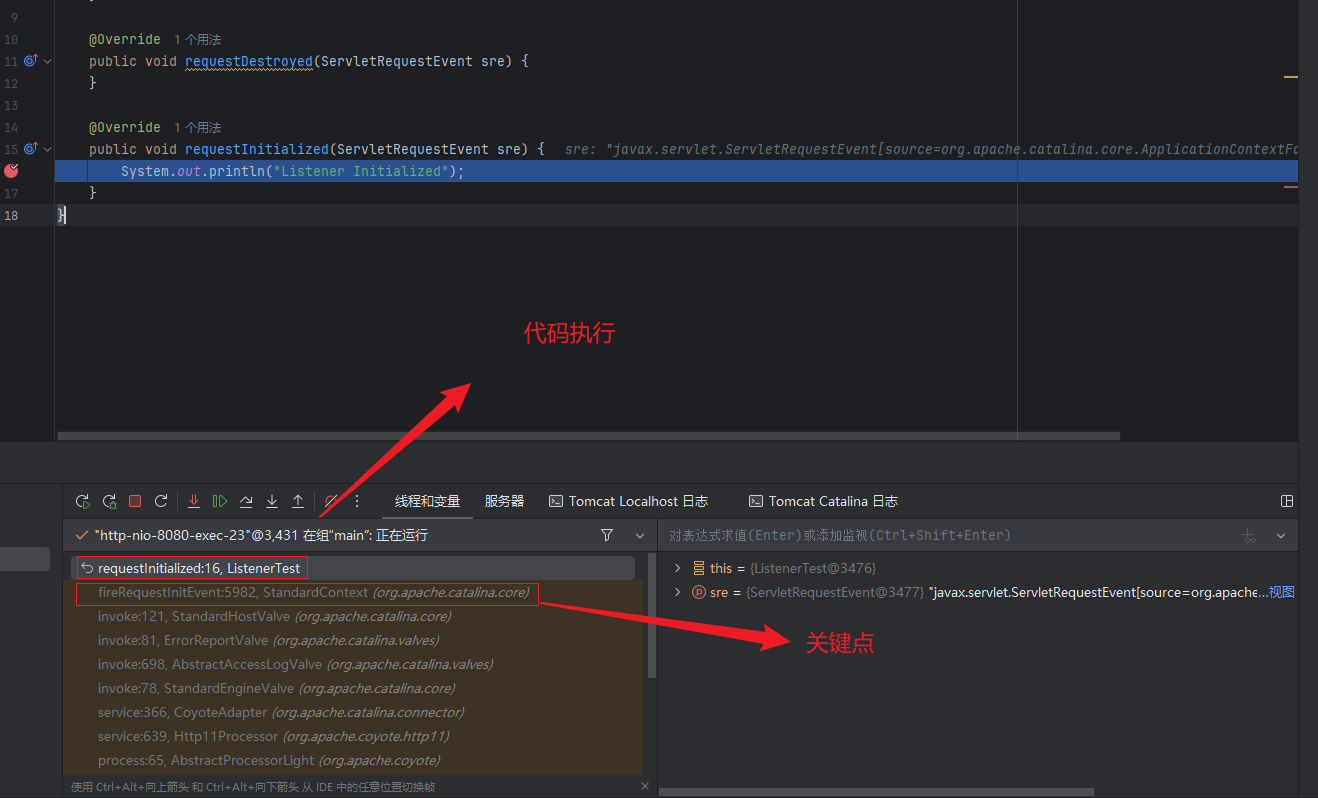Click the add watch glasses icon

tap(1248, 536)
